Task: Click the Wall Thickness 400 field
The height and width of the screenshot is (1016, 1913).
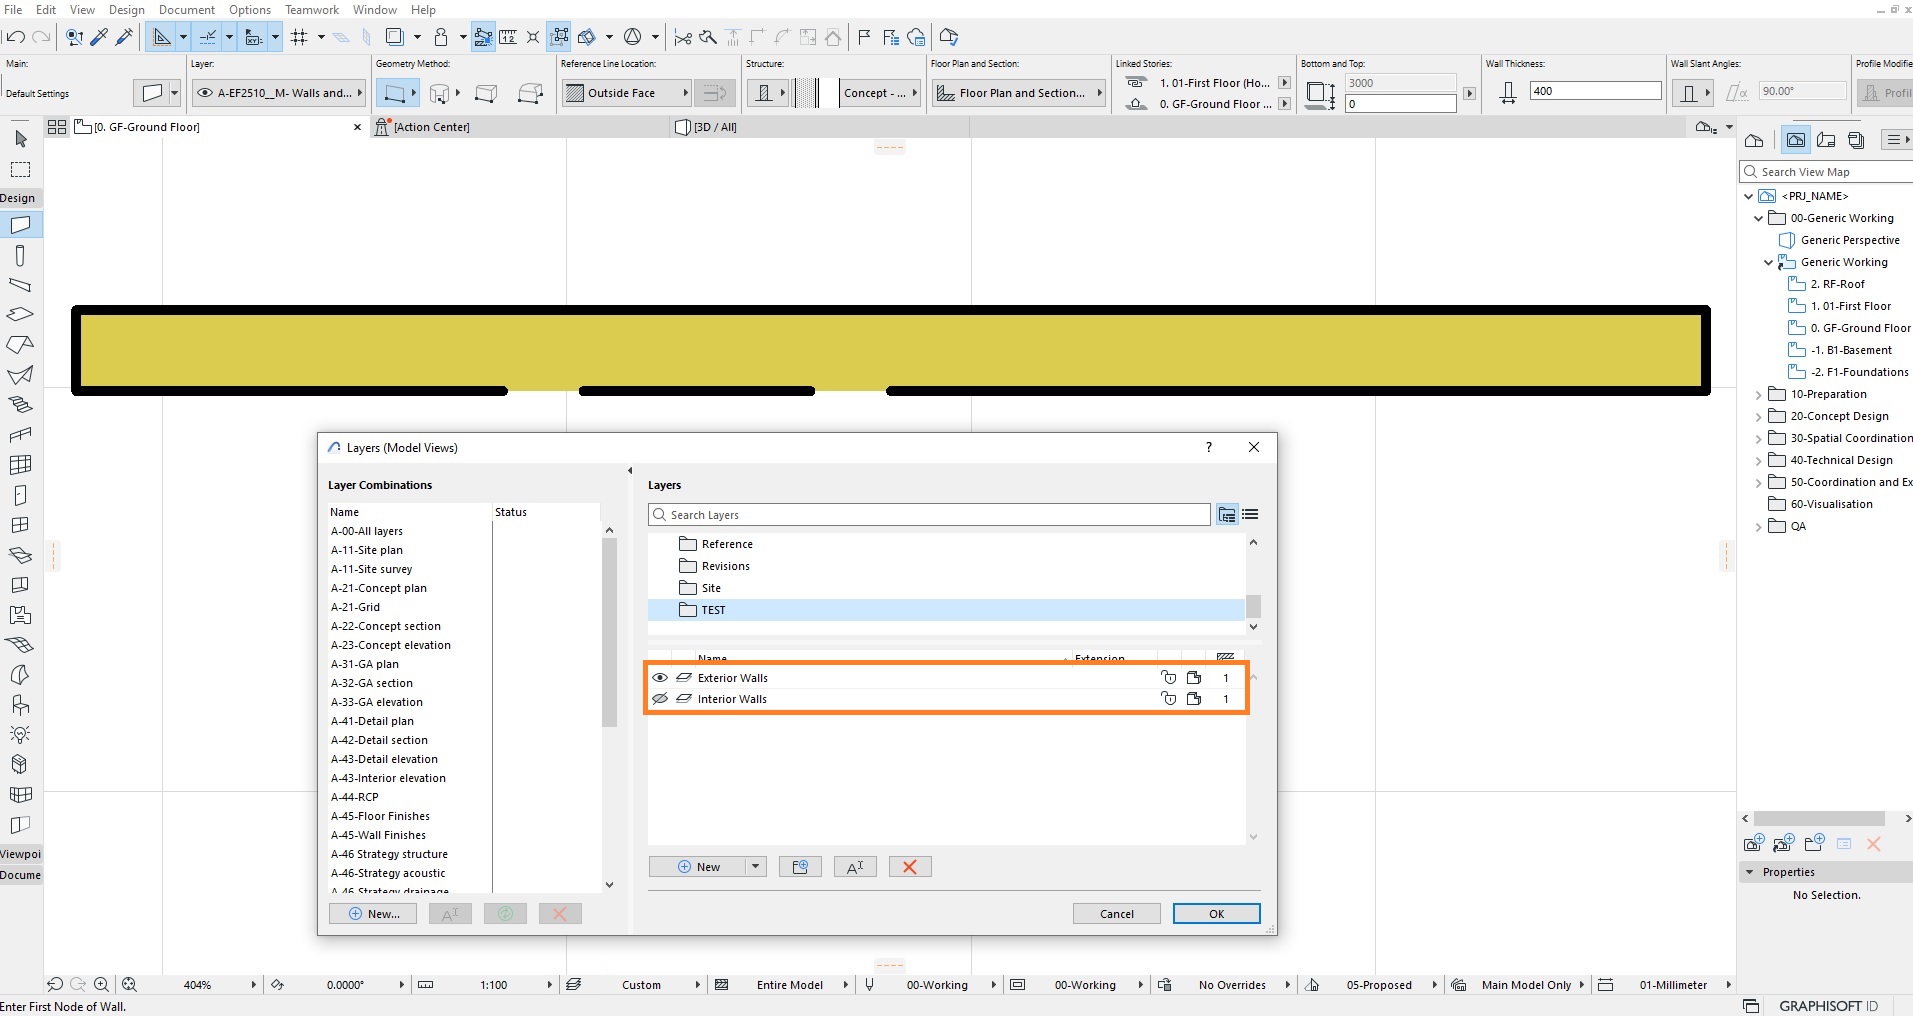Action: point(1595,91)
